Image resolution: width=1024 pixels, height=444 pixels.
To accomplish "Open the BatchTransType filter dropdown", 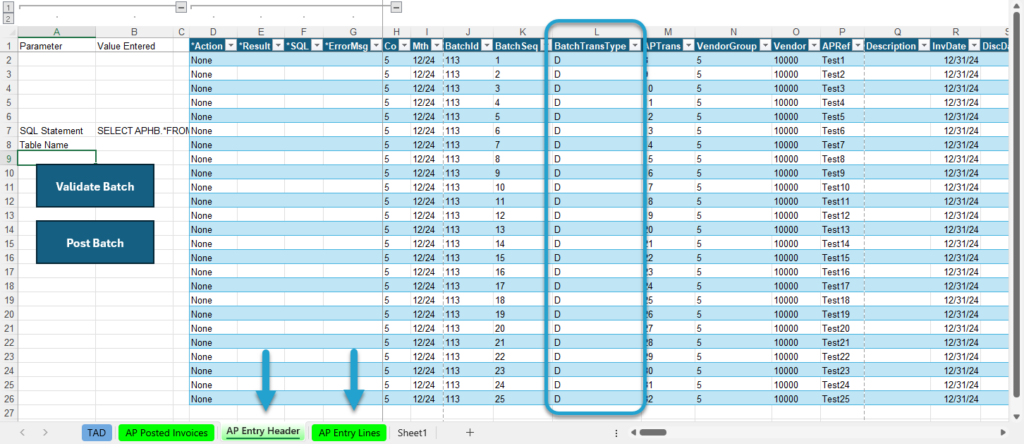I will coord(634,46).
